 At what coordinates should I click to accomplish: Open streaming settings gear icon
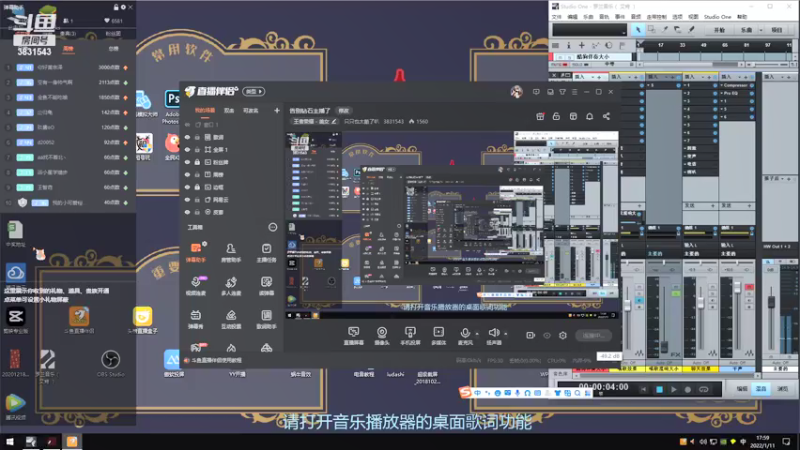point(563,335)
